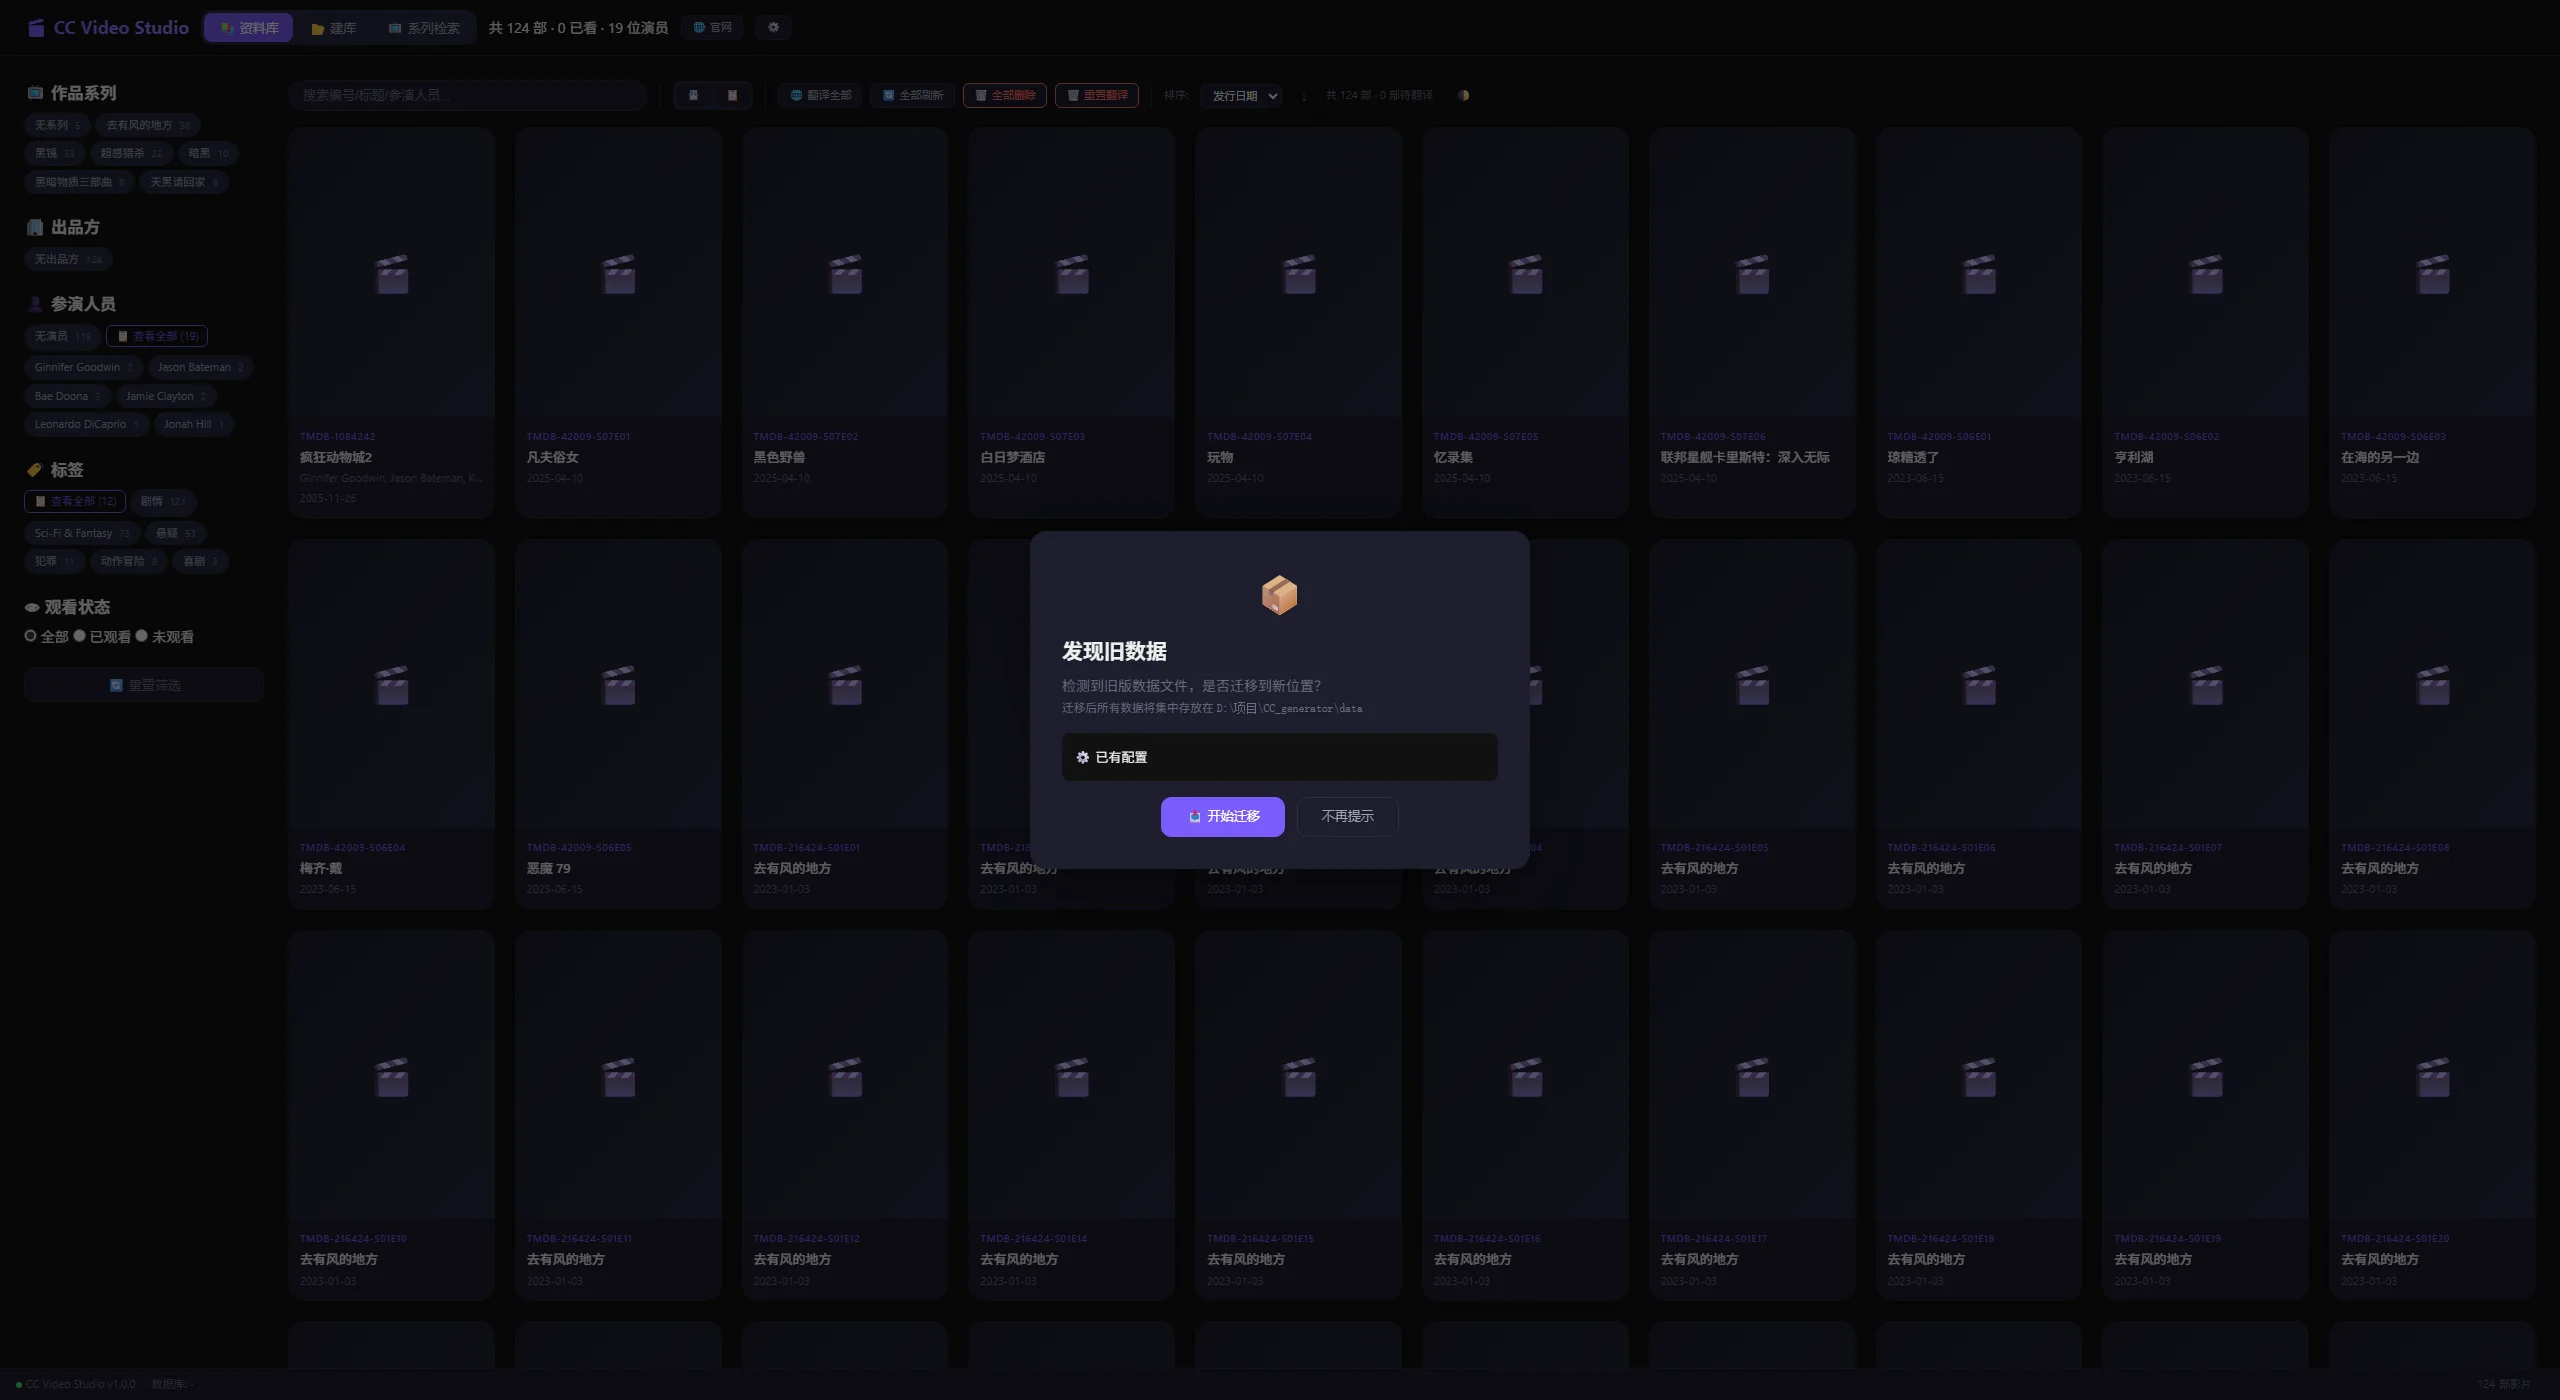Click the search input field
Screen dimensions: 2560x1400
468,95
